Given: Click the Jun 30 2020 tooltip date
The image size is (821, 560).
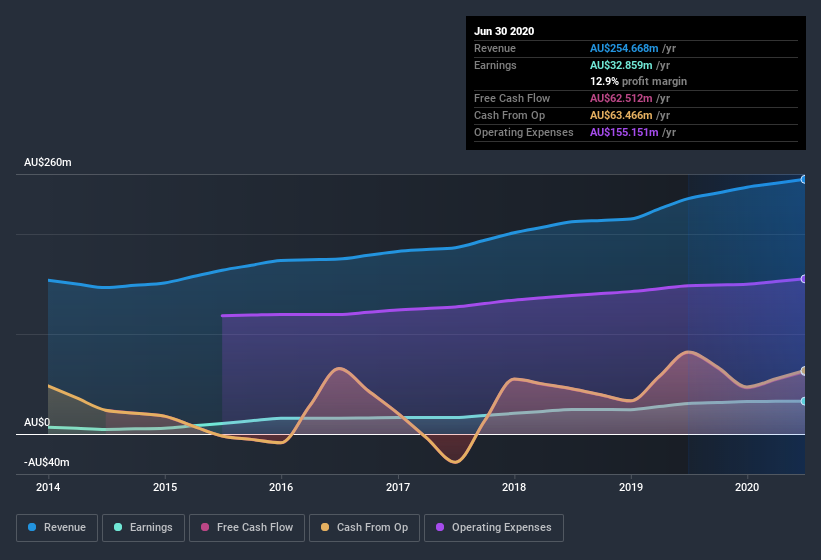Looking at the screenshot, I should click(504, 31).
